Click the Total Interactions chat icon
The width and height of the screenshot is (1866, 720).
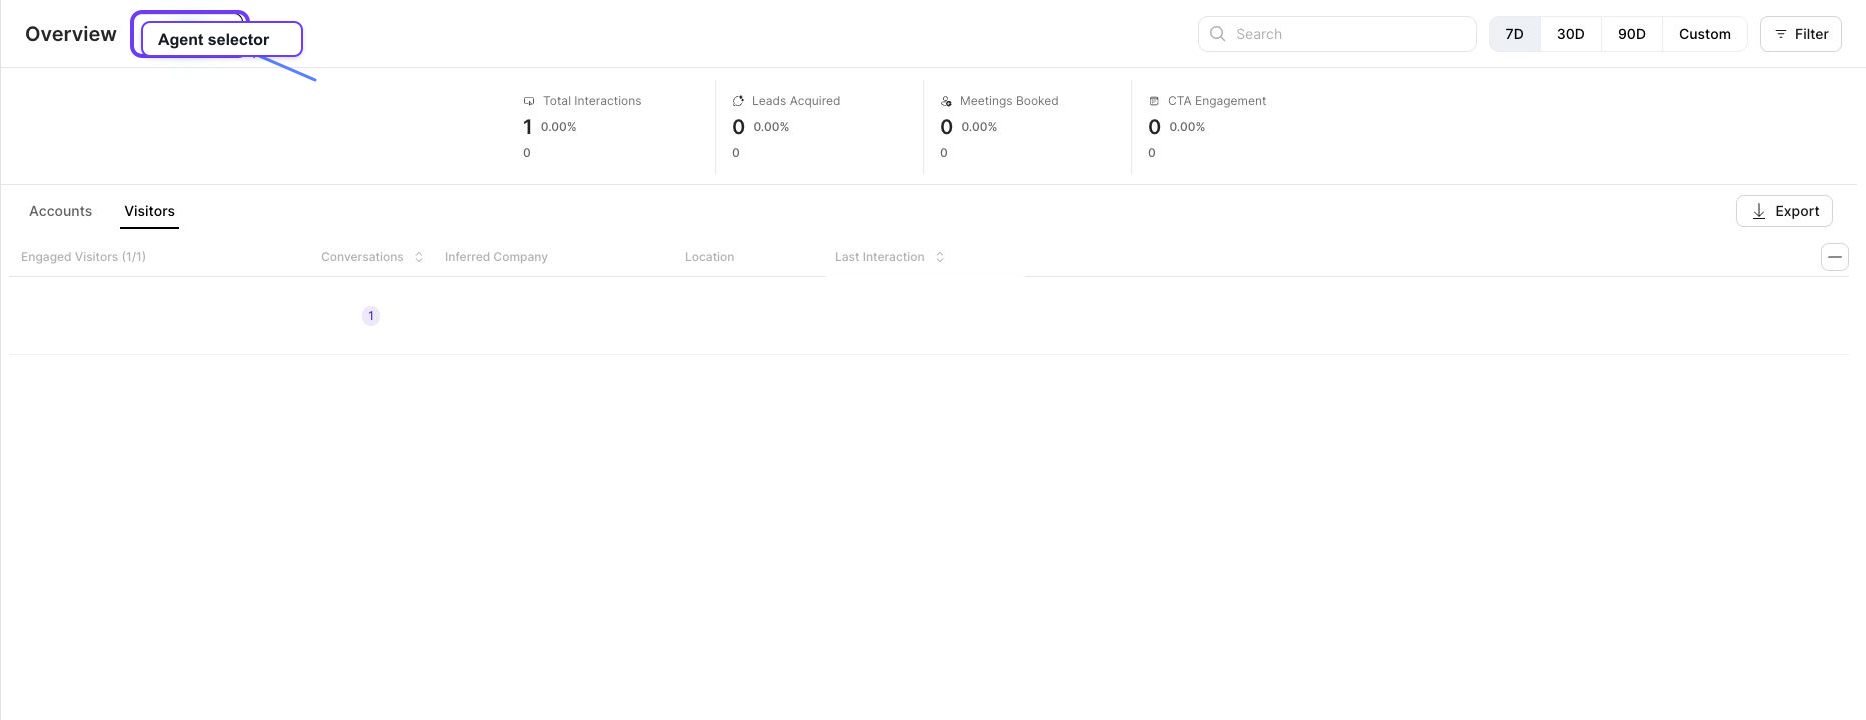529,101
